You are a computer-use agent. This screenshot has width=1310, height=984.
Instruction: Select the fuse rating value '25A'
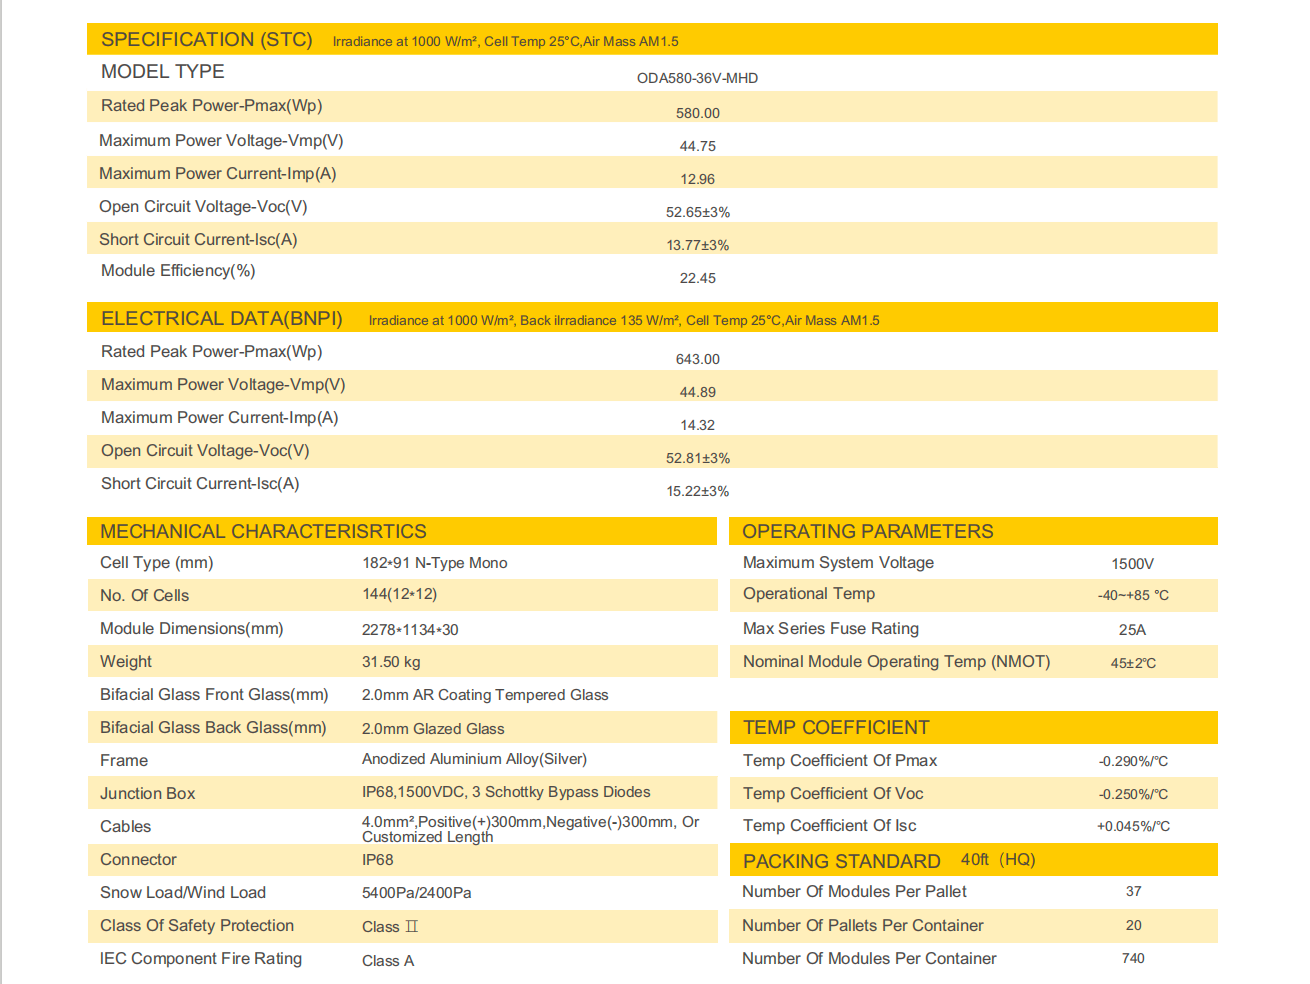pos(1133,630)
